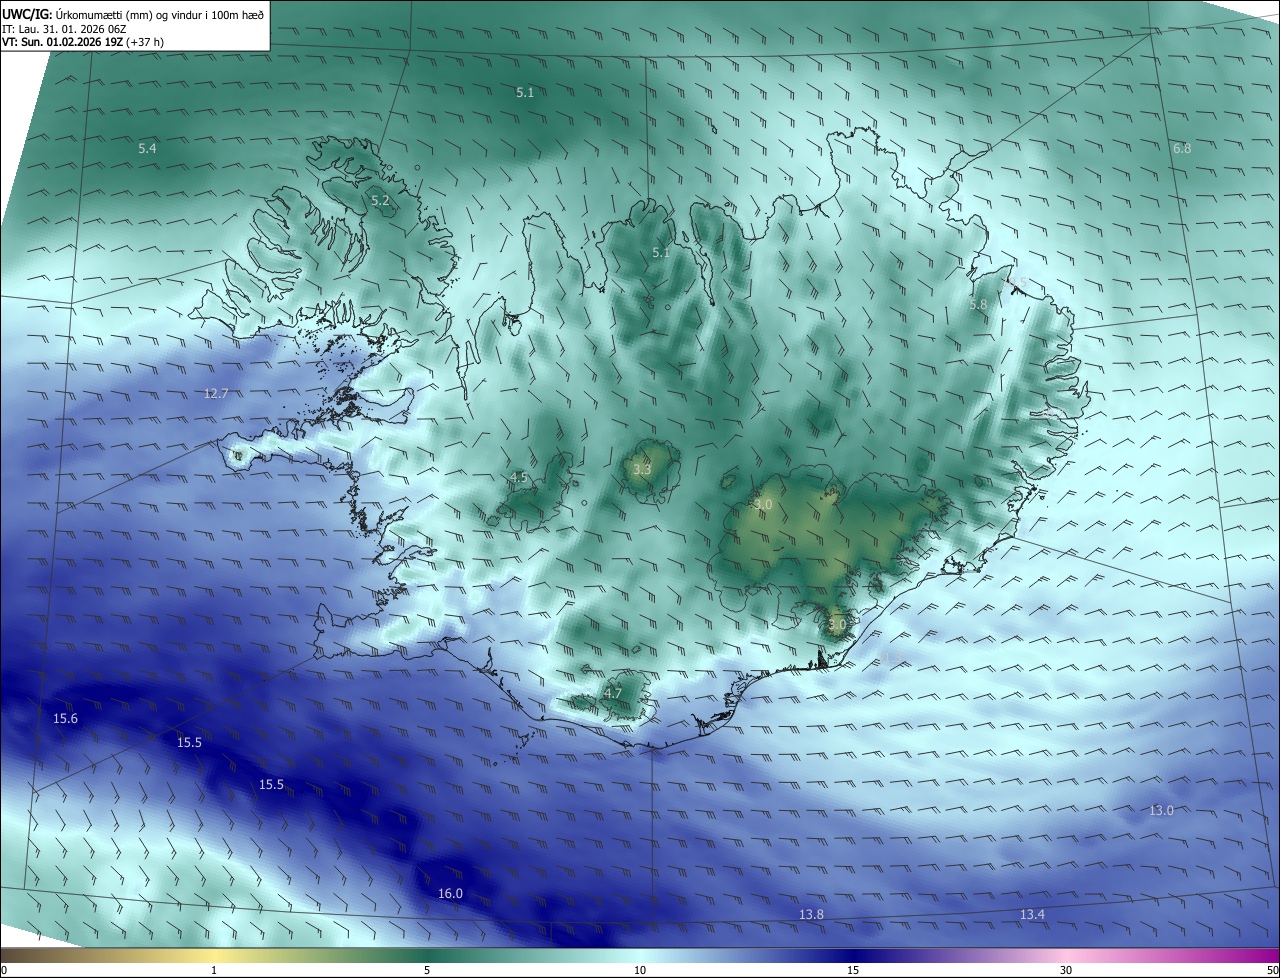Click the 5 tick on the colorbar
Screen dimensions: 1280x978
point(427,970)
